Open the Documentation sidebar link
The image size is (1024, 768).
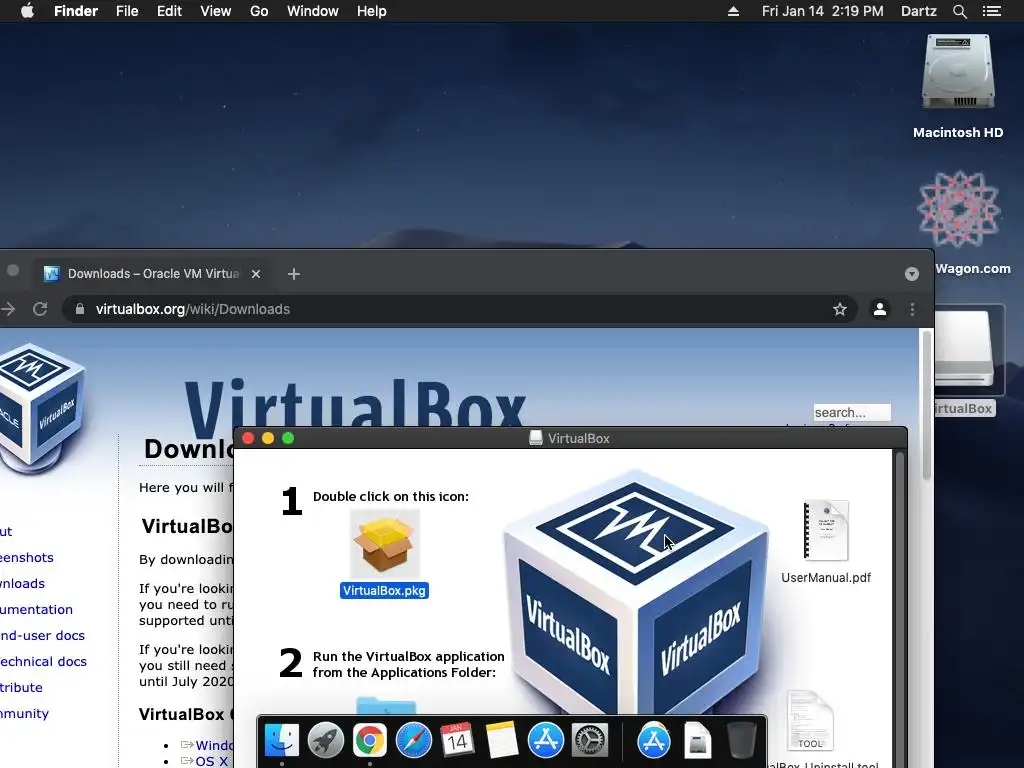pyautogui.click(x=37, y=609)
